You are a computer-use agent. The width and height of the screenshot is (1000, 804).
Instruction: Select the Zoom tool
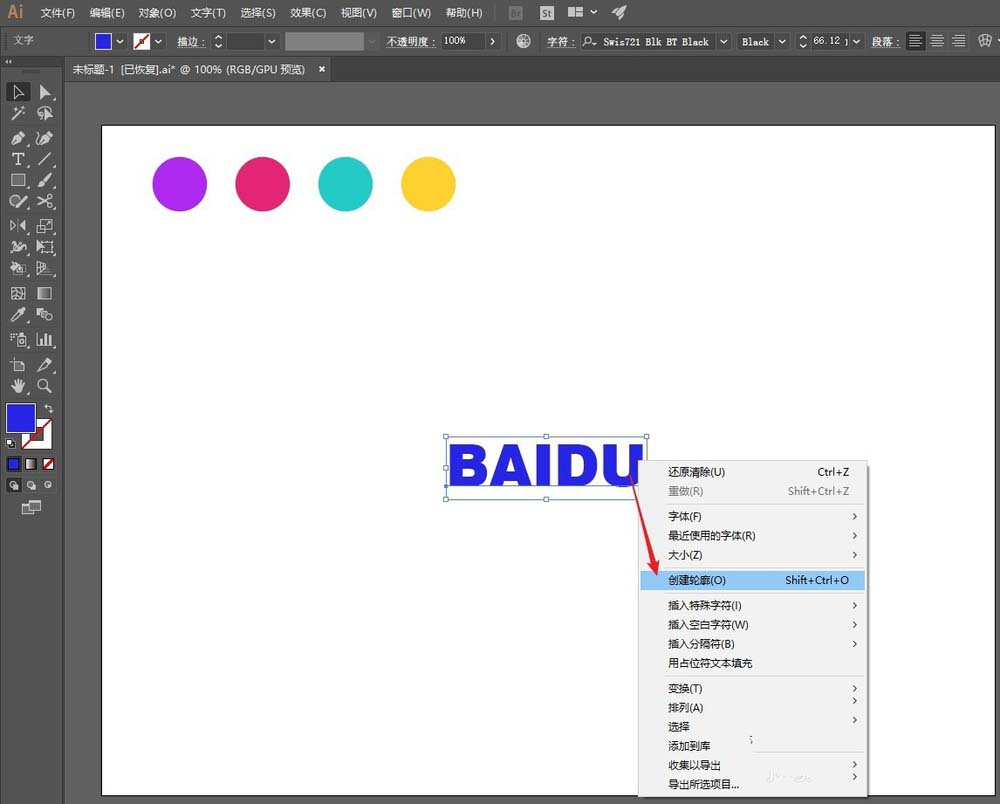[x=45, y=386]
